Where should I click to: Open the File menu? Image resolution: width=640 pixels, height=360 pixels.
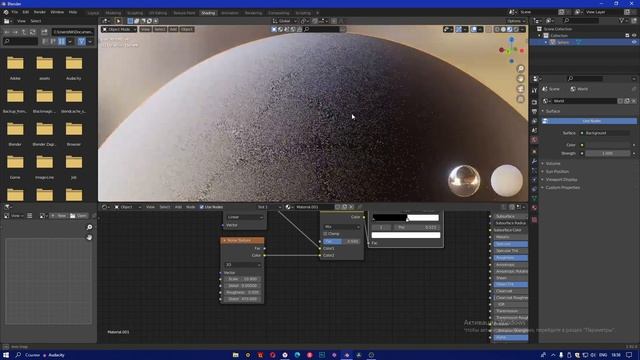point(15,12)
